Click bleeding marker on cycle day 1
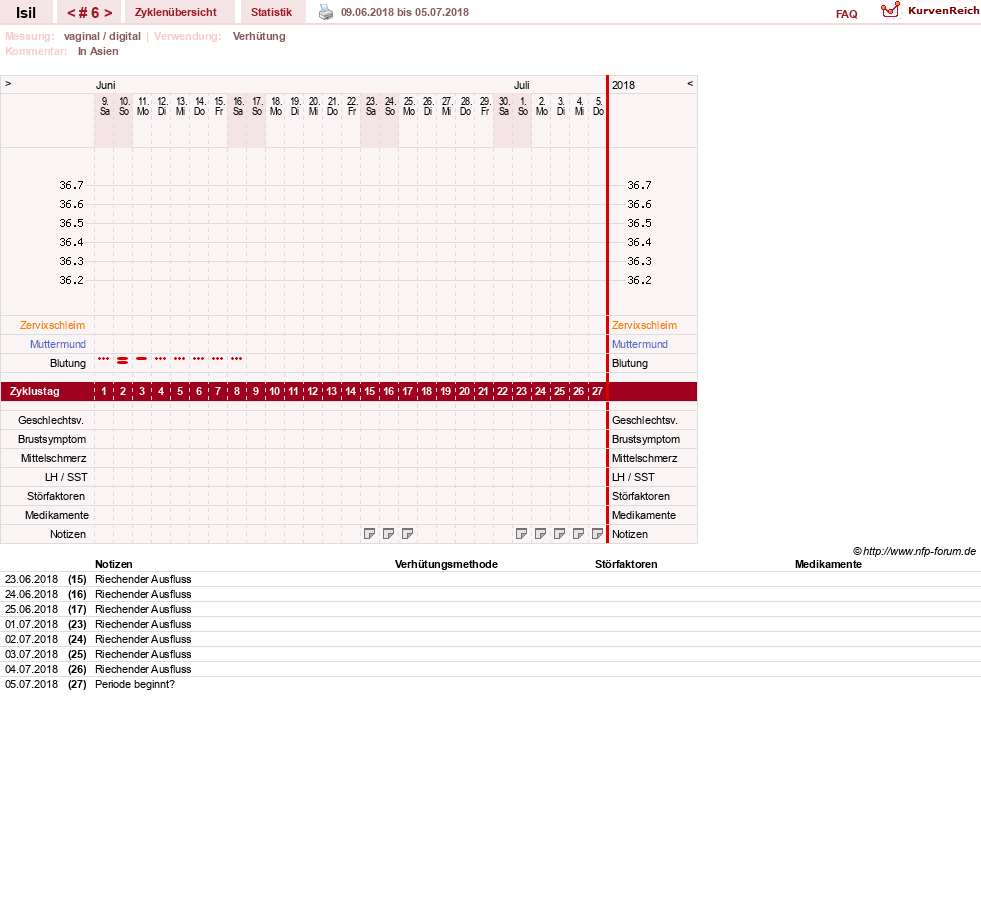Viewport: 981px width, 903px height. (104, 359)
